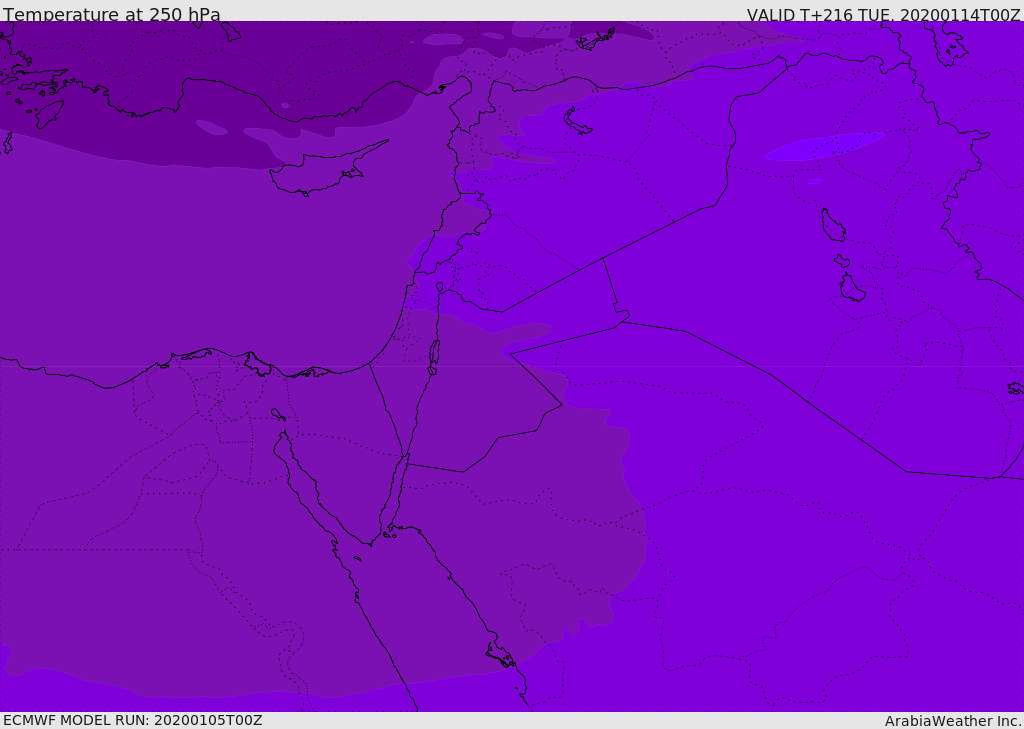The image size is (1024, 729).
Task: Click the 'ECMWF MODEL RUN: 20200105T00Z' footer text
Action: [x=133, y=720]
